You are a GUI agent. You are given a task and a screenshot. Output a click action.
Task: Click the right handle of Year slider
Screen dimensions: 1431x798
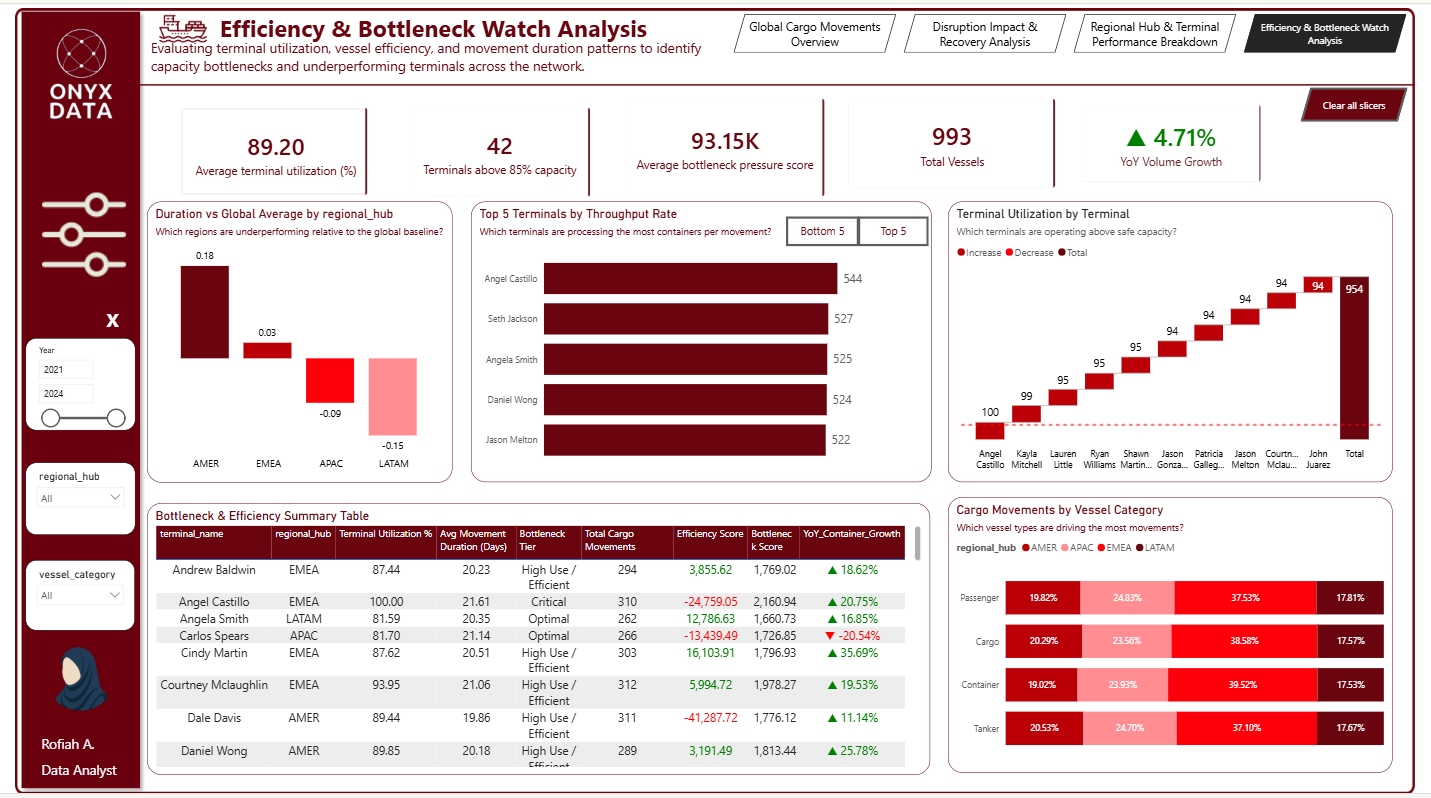point(116,418)
